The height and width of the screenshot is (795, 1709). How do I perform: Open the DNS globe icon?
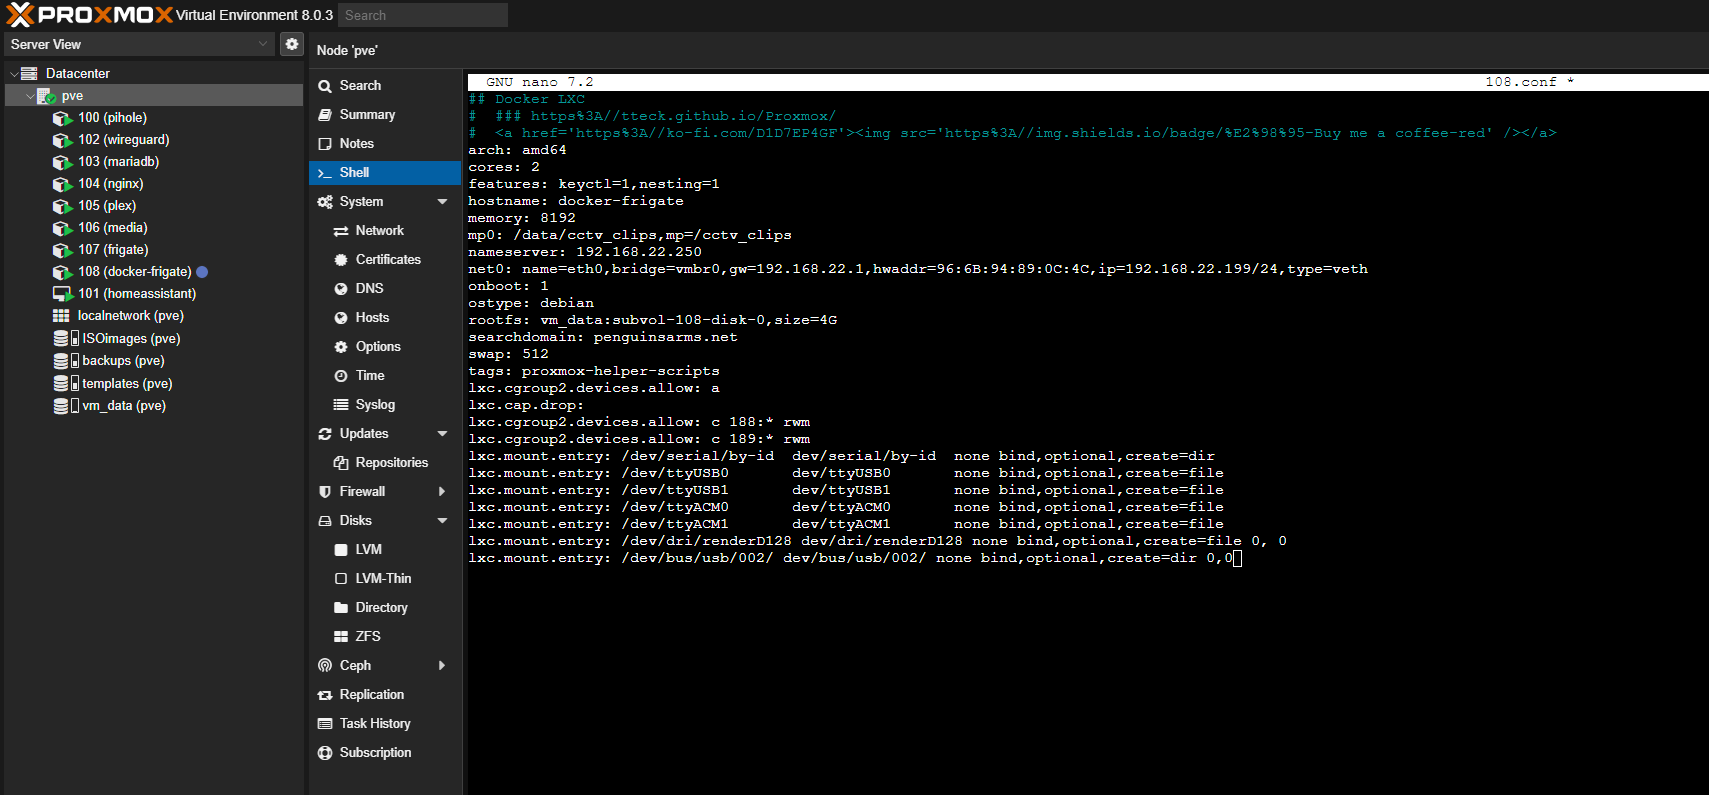click(341, 289)
